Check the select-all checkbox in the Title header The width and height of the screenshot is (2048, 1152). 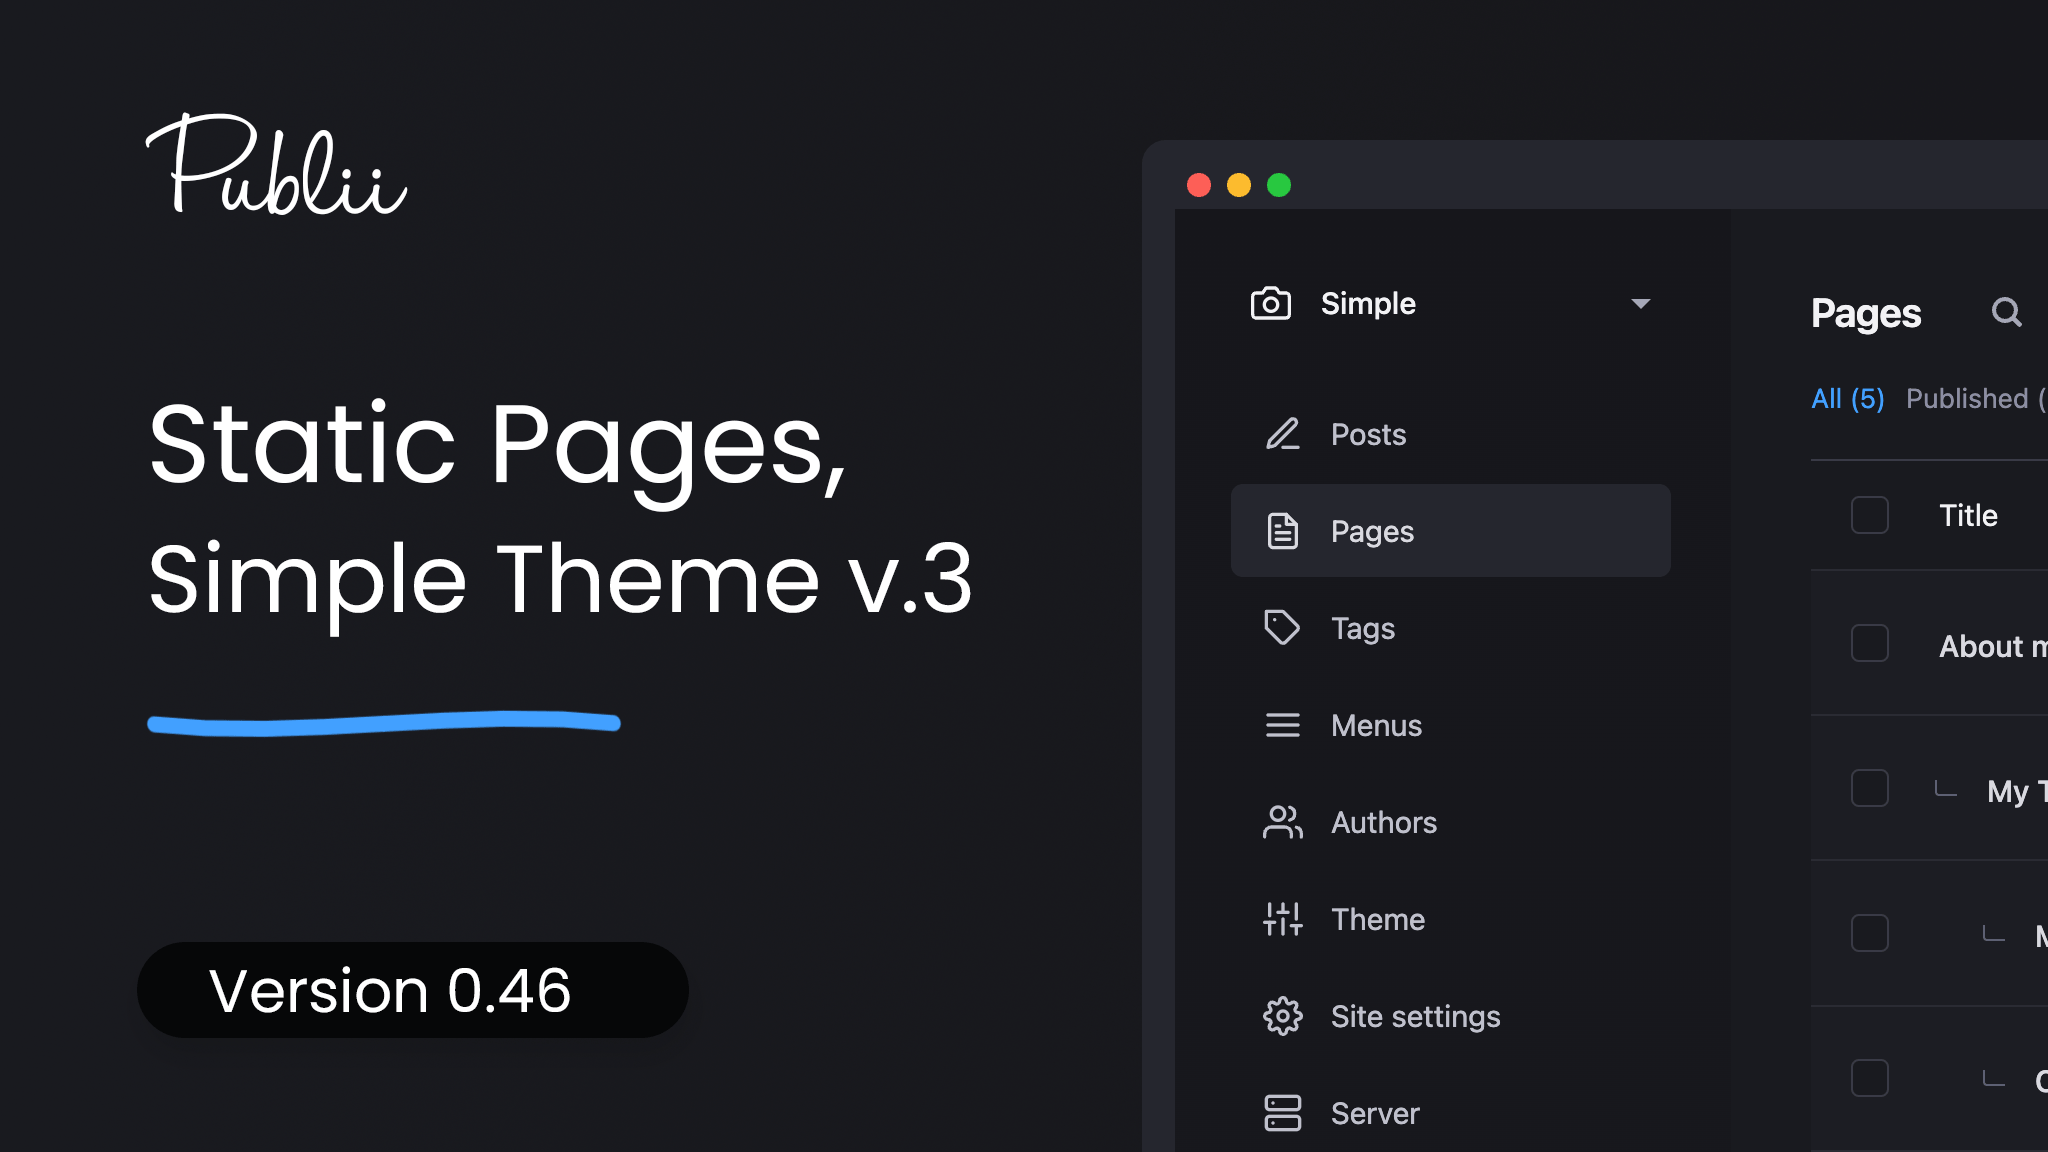pos(1869,515)
